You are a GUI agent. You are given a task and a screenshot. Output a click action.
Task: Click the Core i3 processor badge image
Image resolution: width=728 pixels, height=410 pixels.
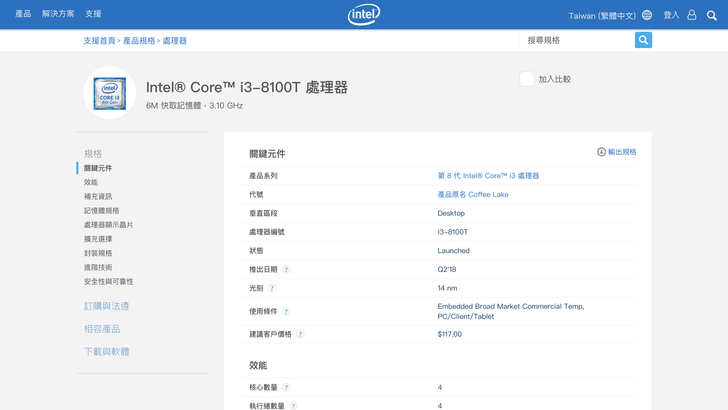(x=109, y=92)
